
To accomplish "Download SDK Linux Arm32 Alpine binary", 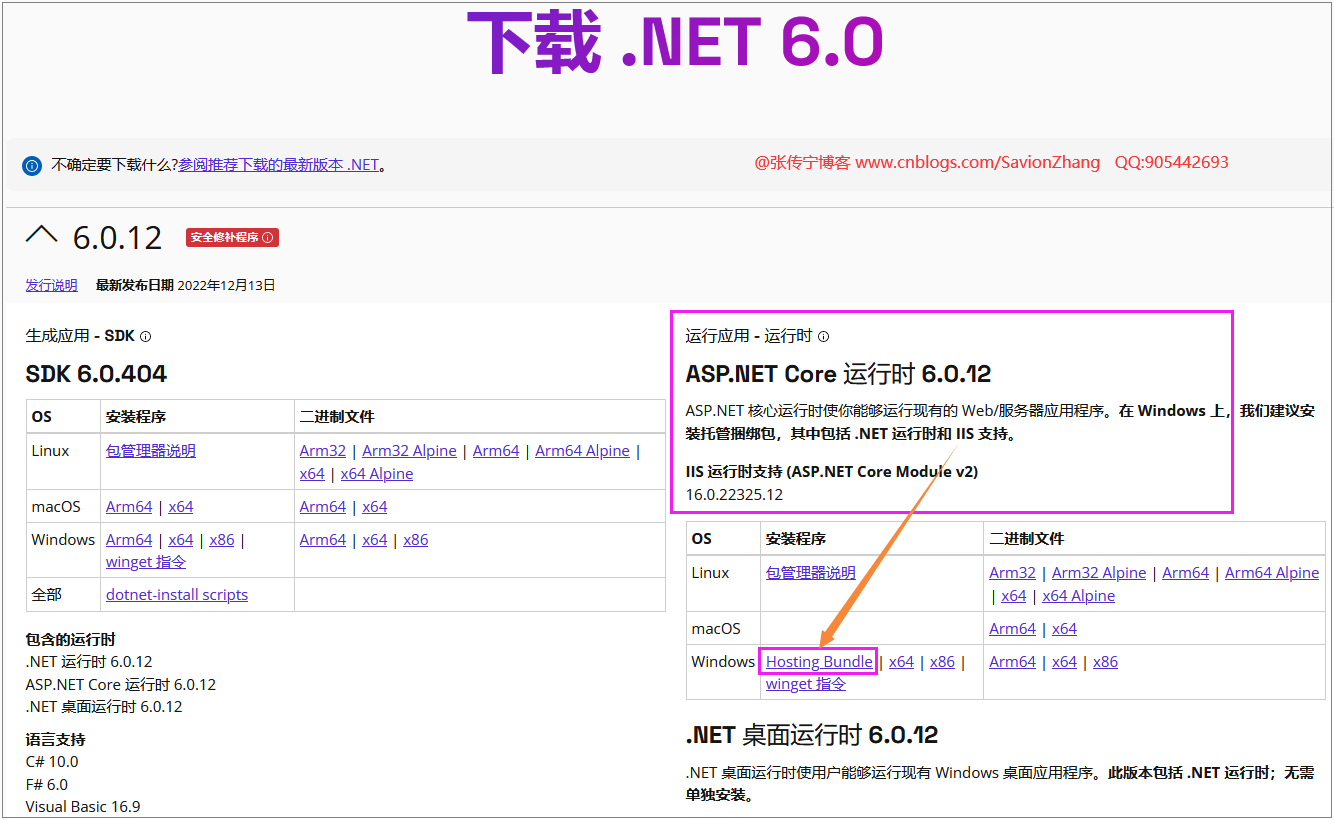I will click(409, 451).
